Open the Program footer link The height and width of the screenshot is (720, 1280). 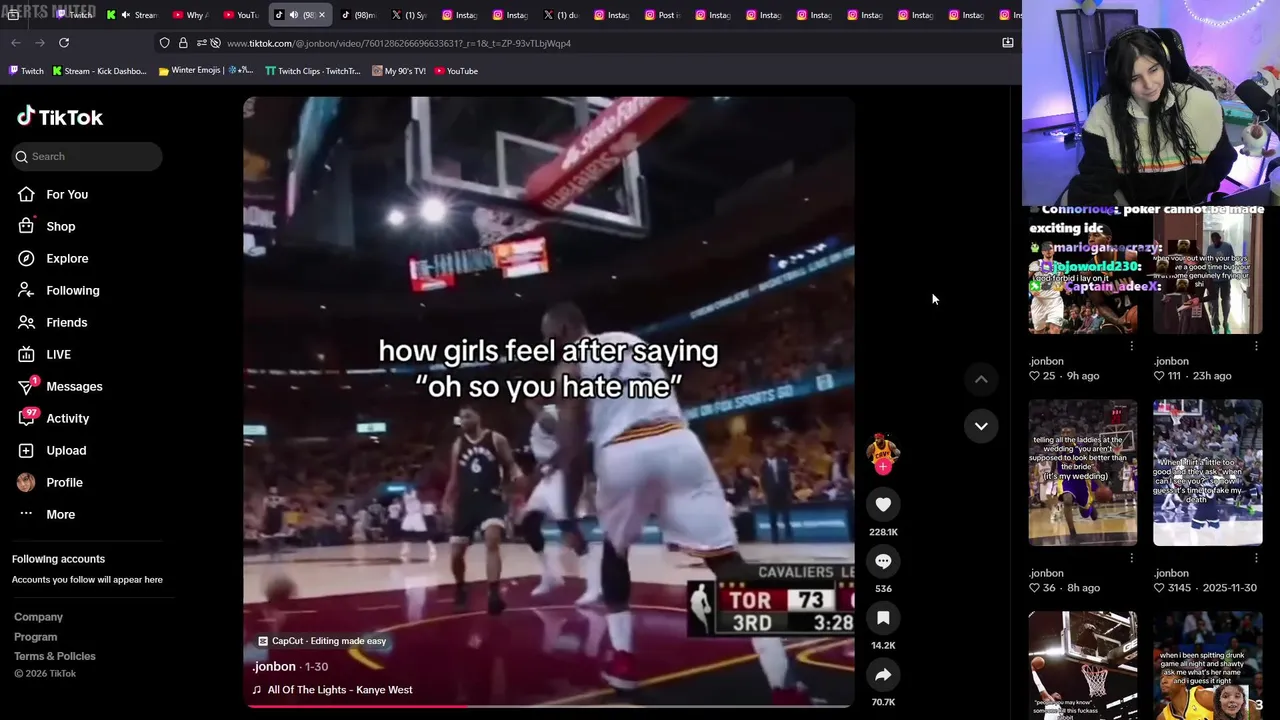pyautogui.click(x=35, y=637)
